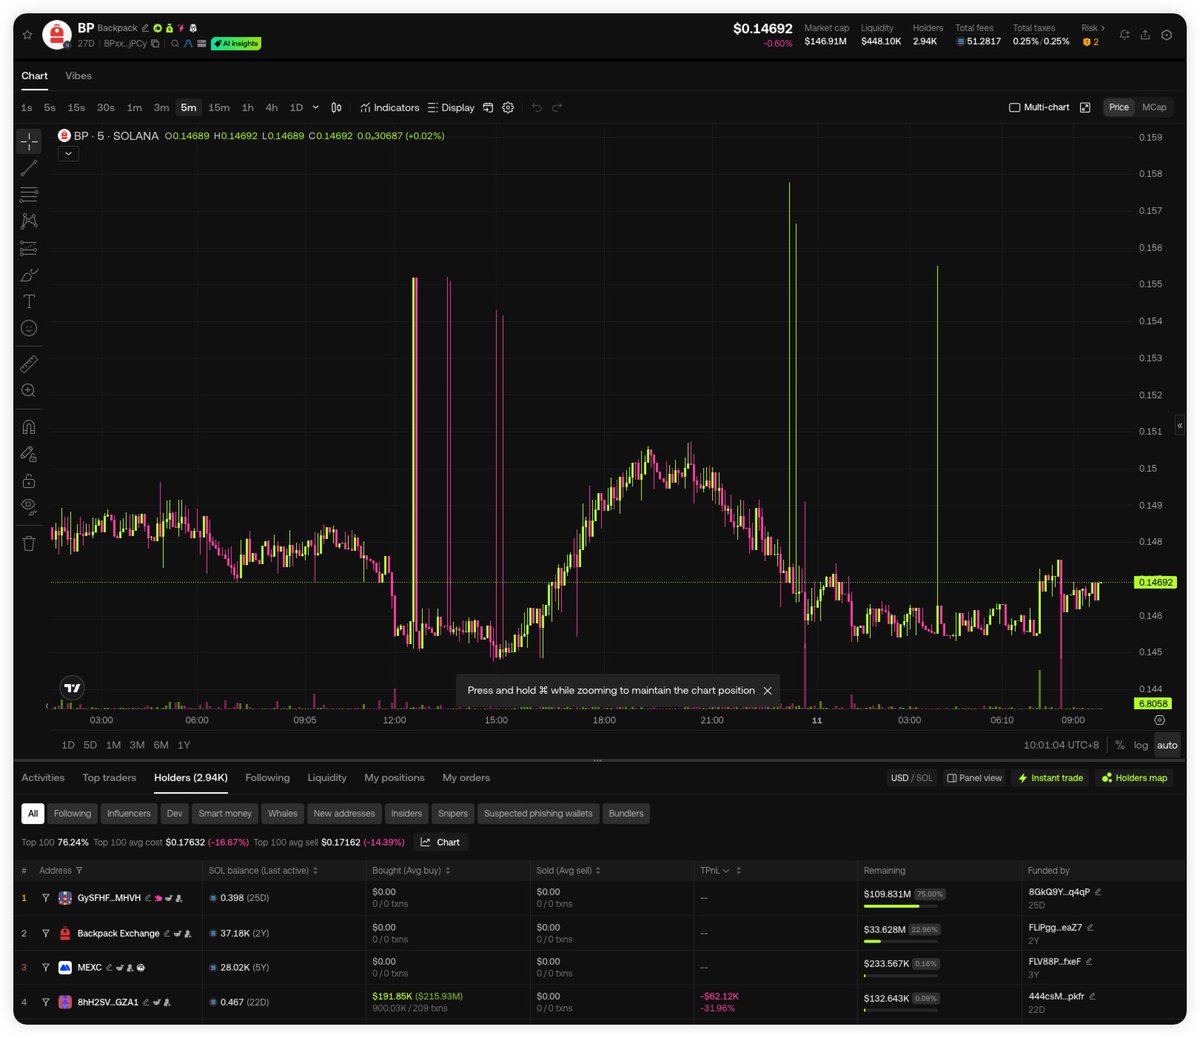
Task: Open the emoji icons tool
Action: pyautogui.click(x=29, y=328)
